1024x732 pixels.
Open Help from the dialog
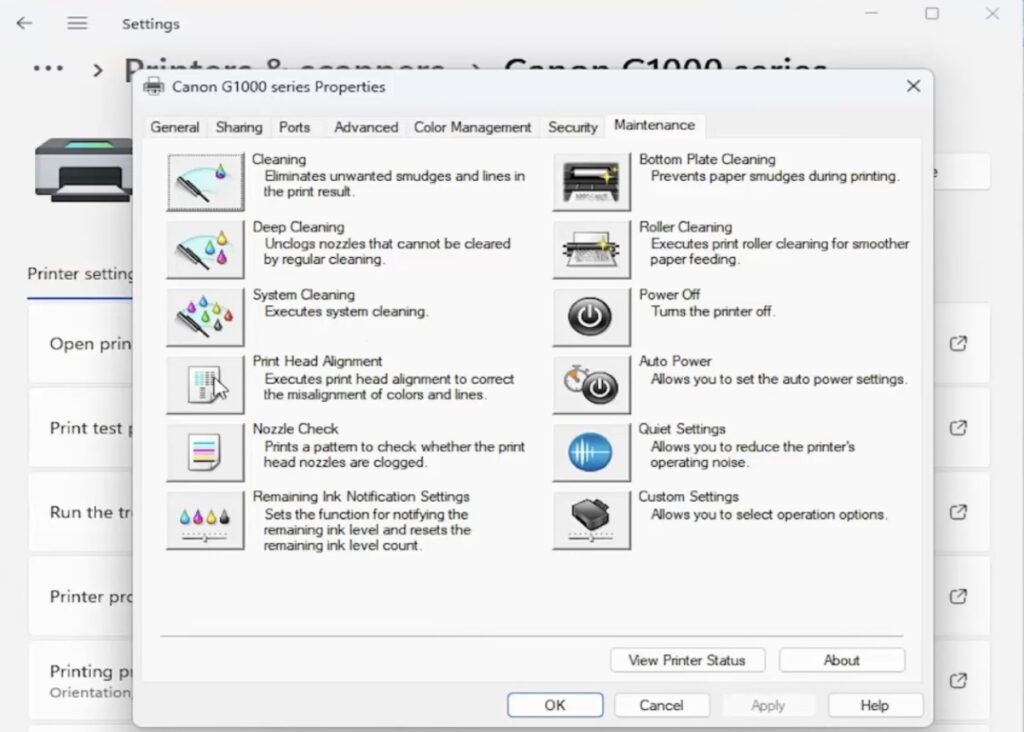pos(875,705)
